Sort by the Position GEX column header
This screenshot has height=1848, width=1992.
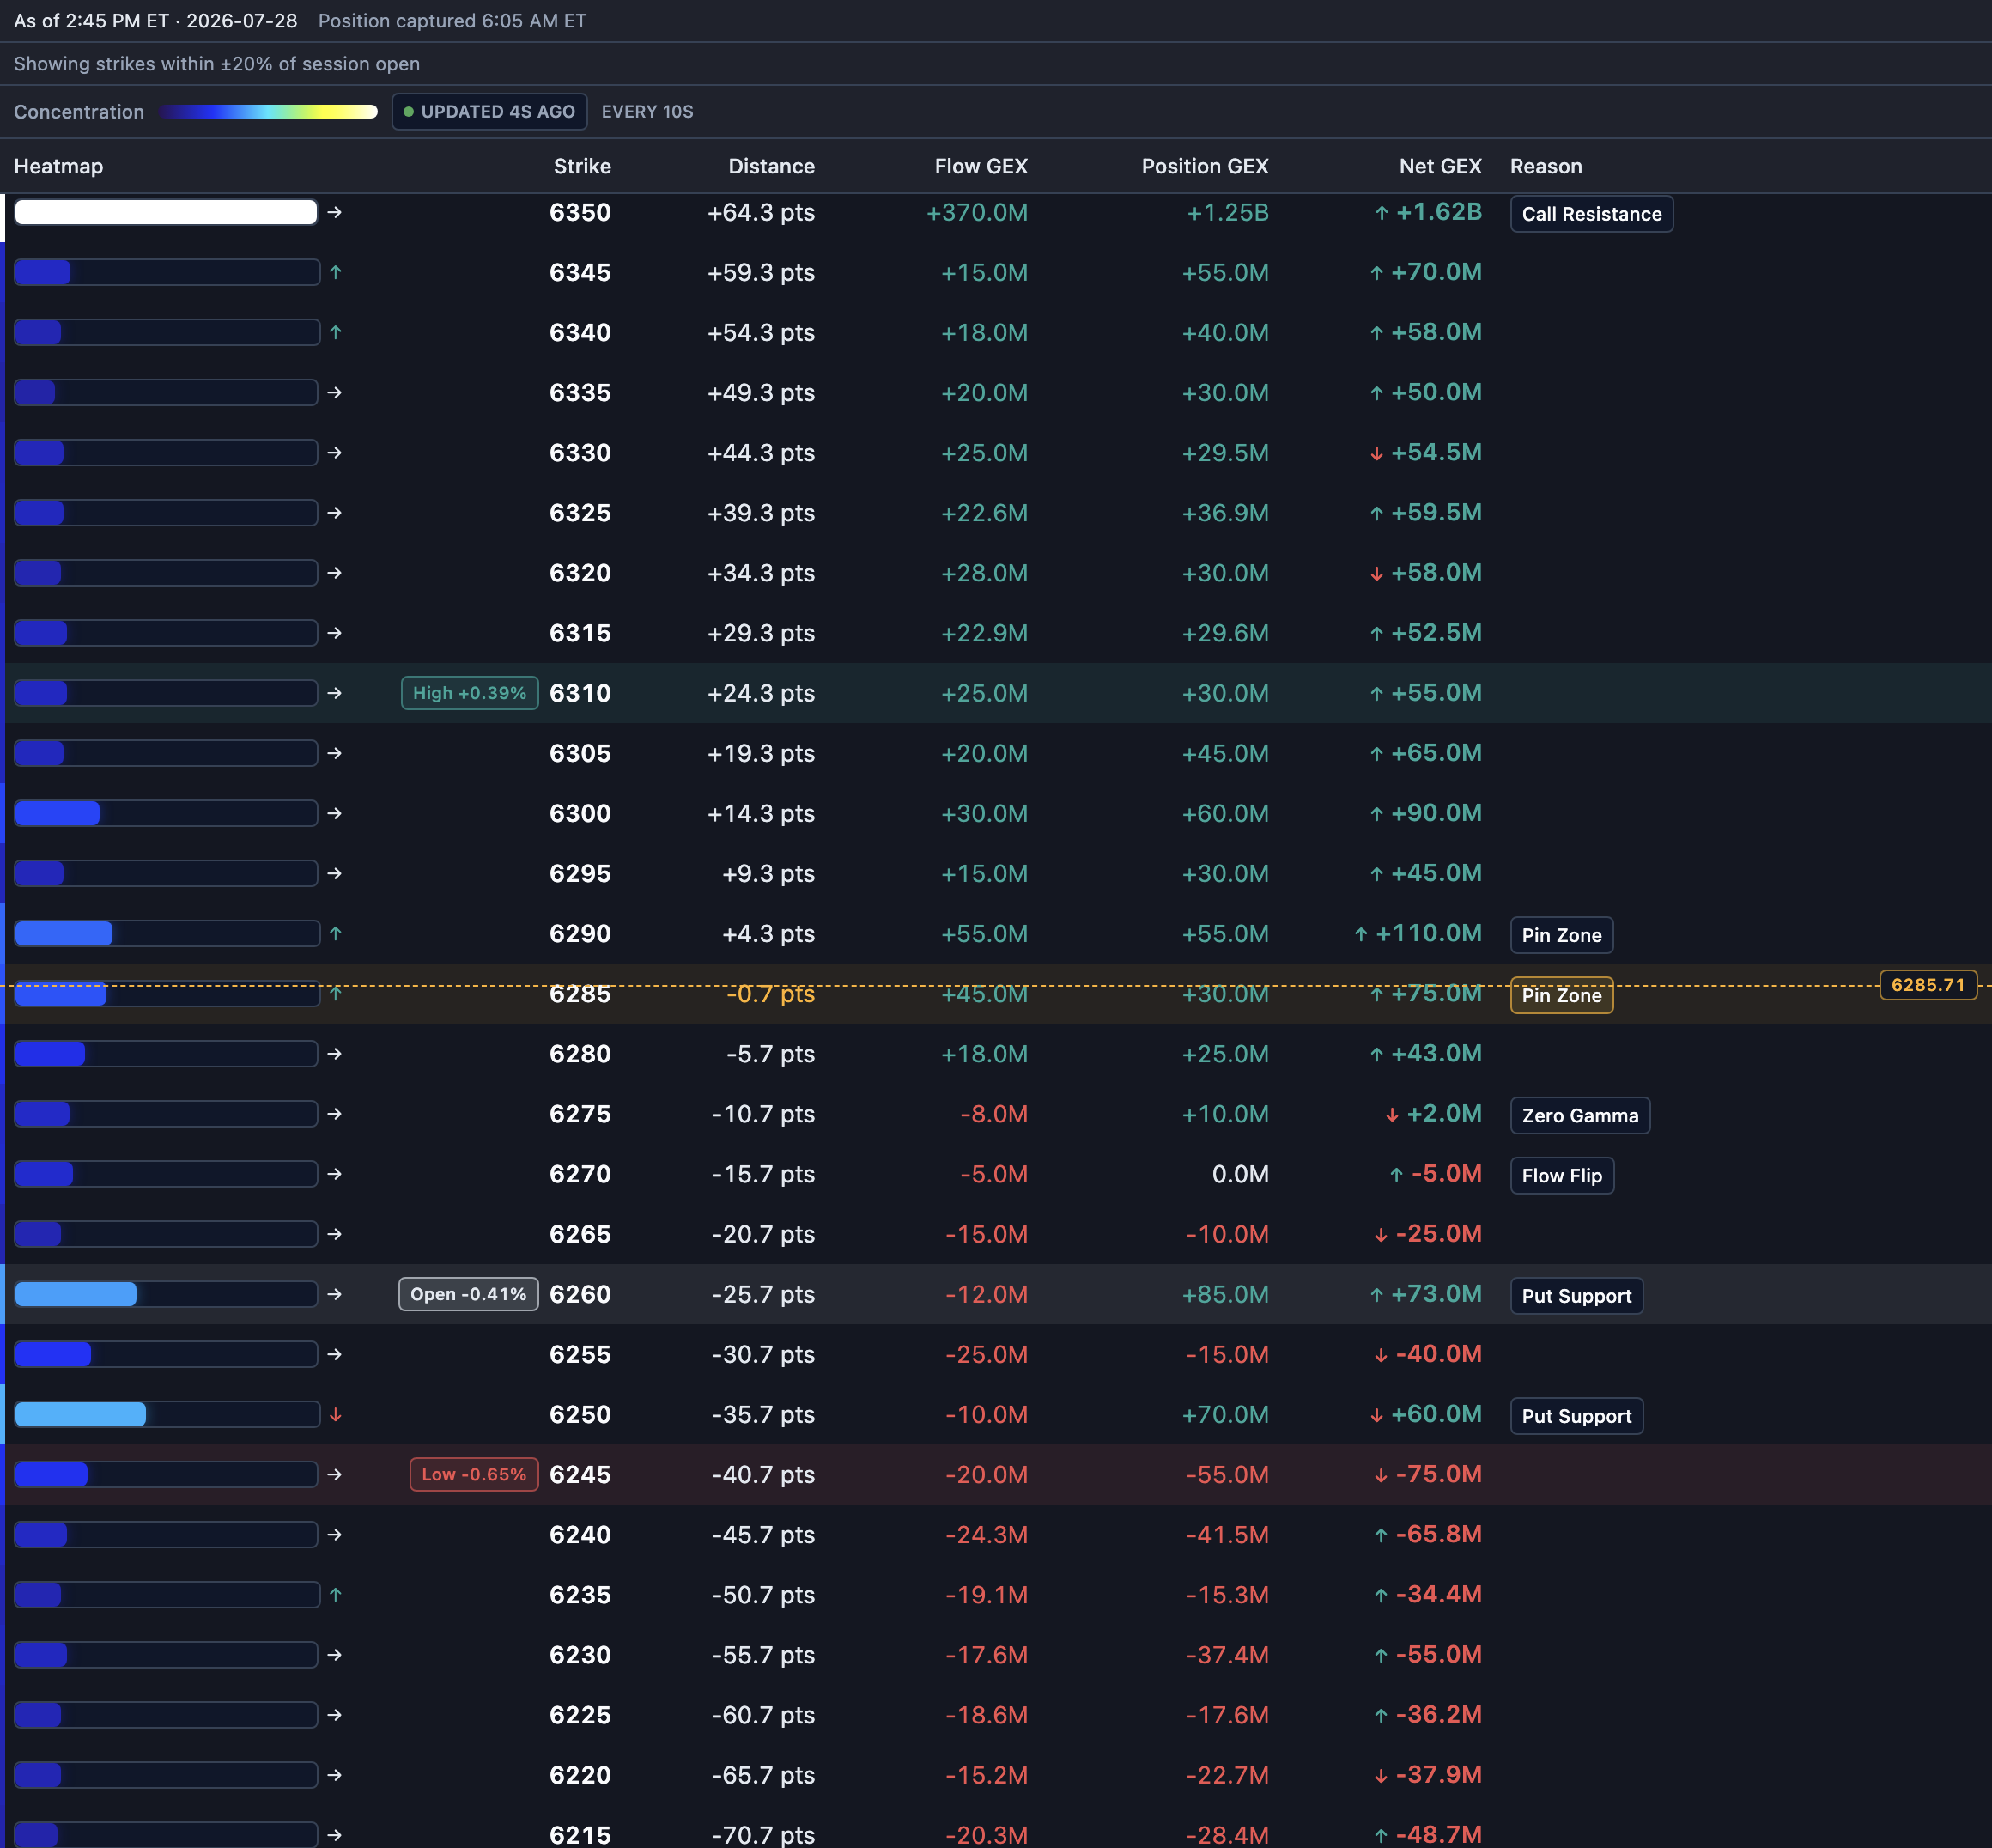tap(1205, 166)
